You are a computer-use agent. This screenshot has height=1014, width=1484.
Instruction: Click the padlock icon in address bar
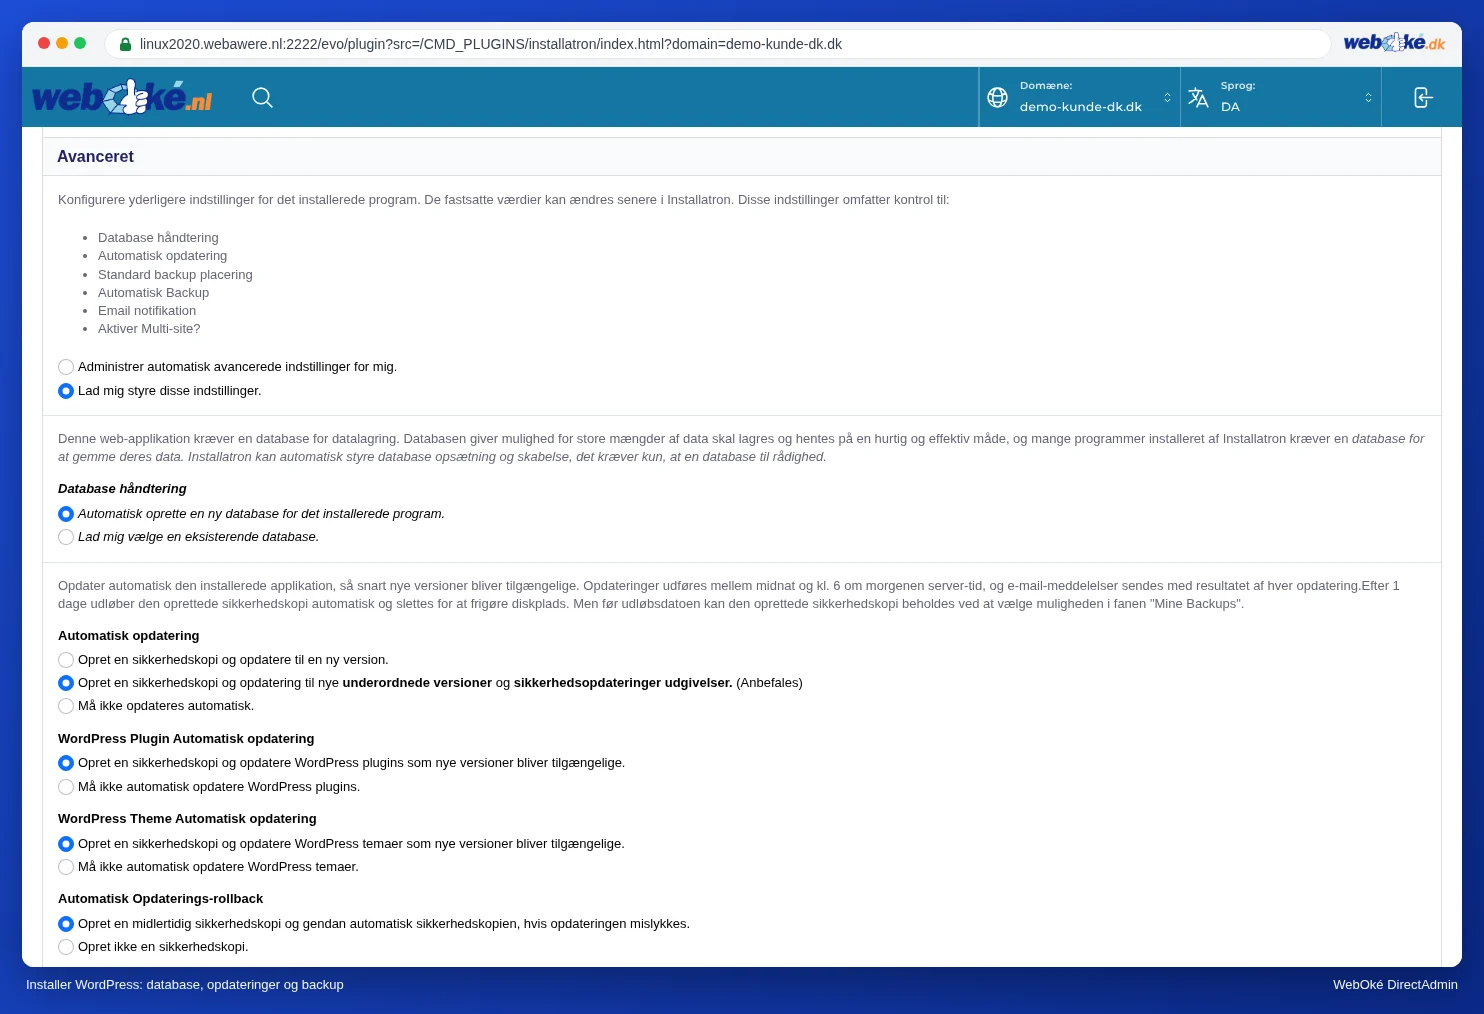[x=125, y=44]
